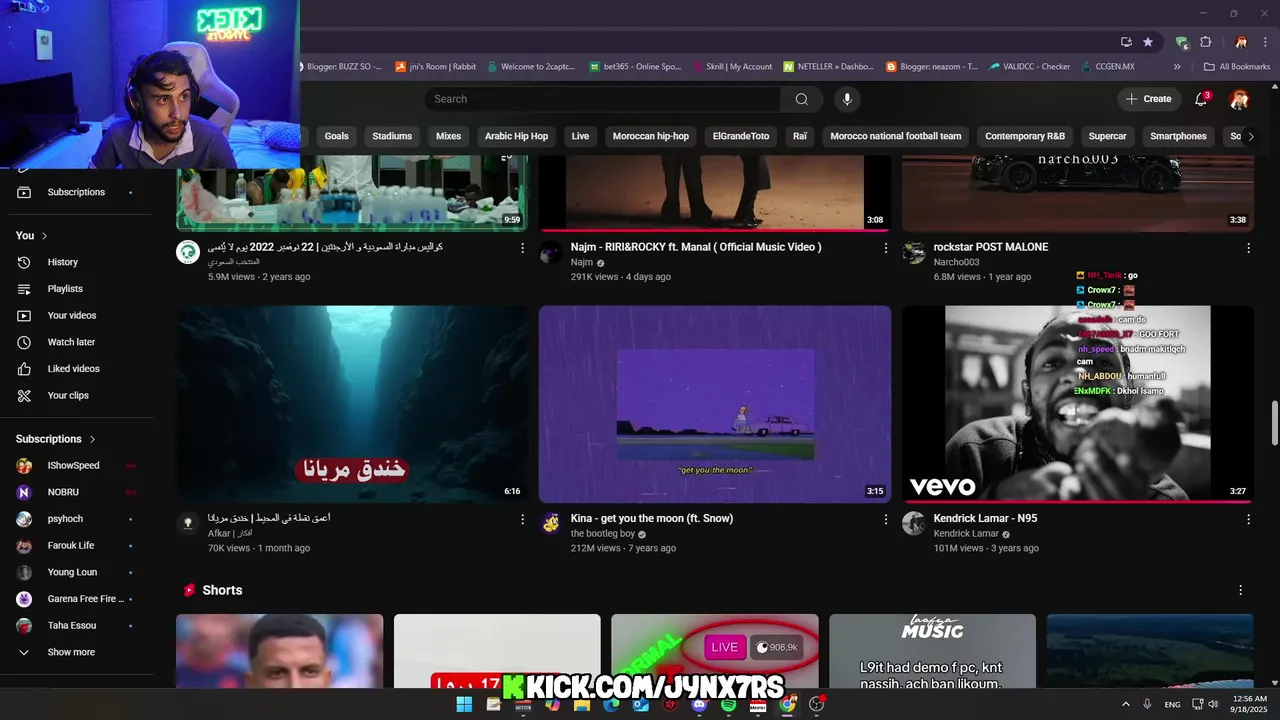Select the Mixes chip

pyautogui.click(x=449, y=136)
